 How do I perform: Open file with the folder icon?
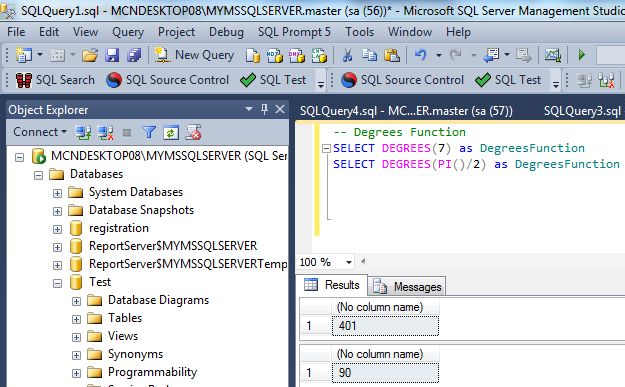[90, 55]
